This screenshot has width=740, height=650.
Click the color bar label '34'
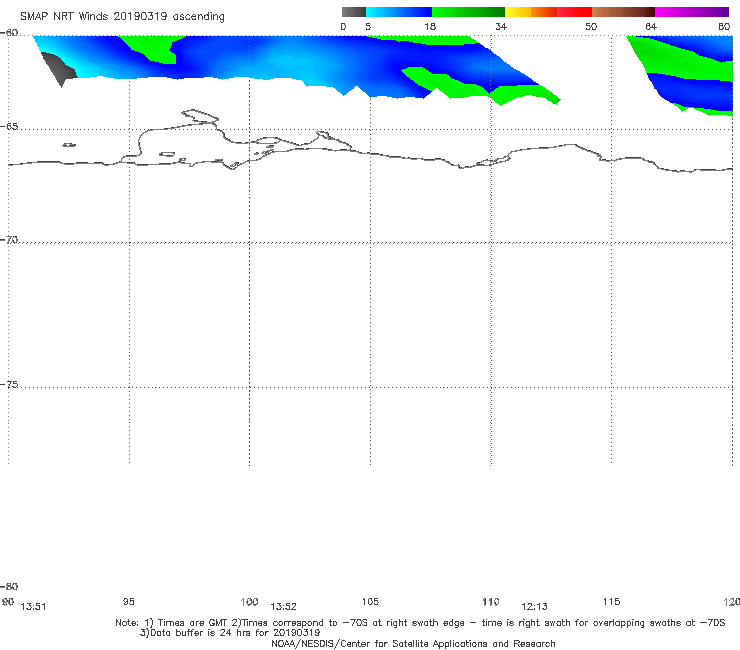tap(501, 26)
